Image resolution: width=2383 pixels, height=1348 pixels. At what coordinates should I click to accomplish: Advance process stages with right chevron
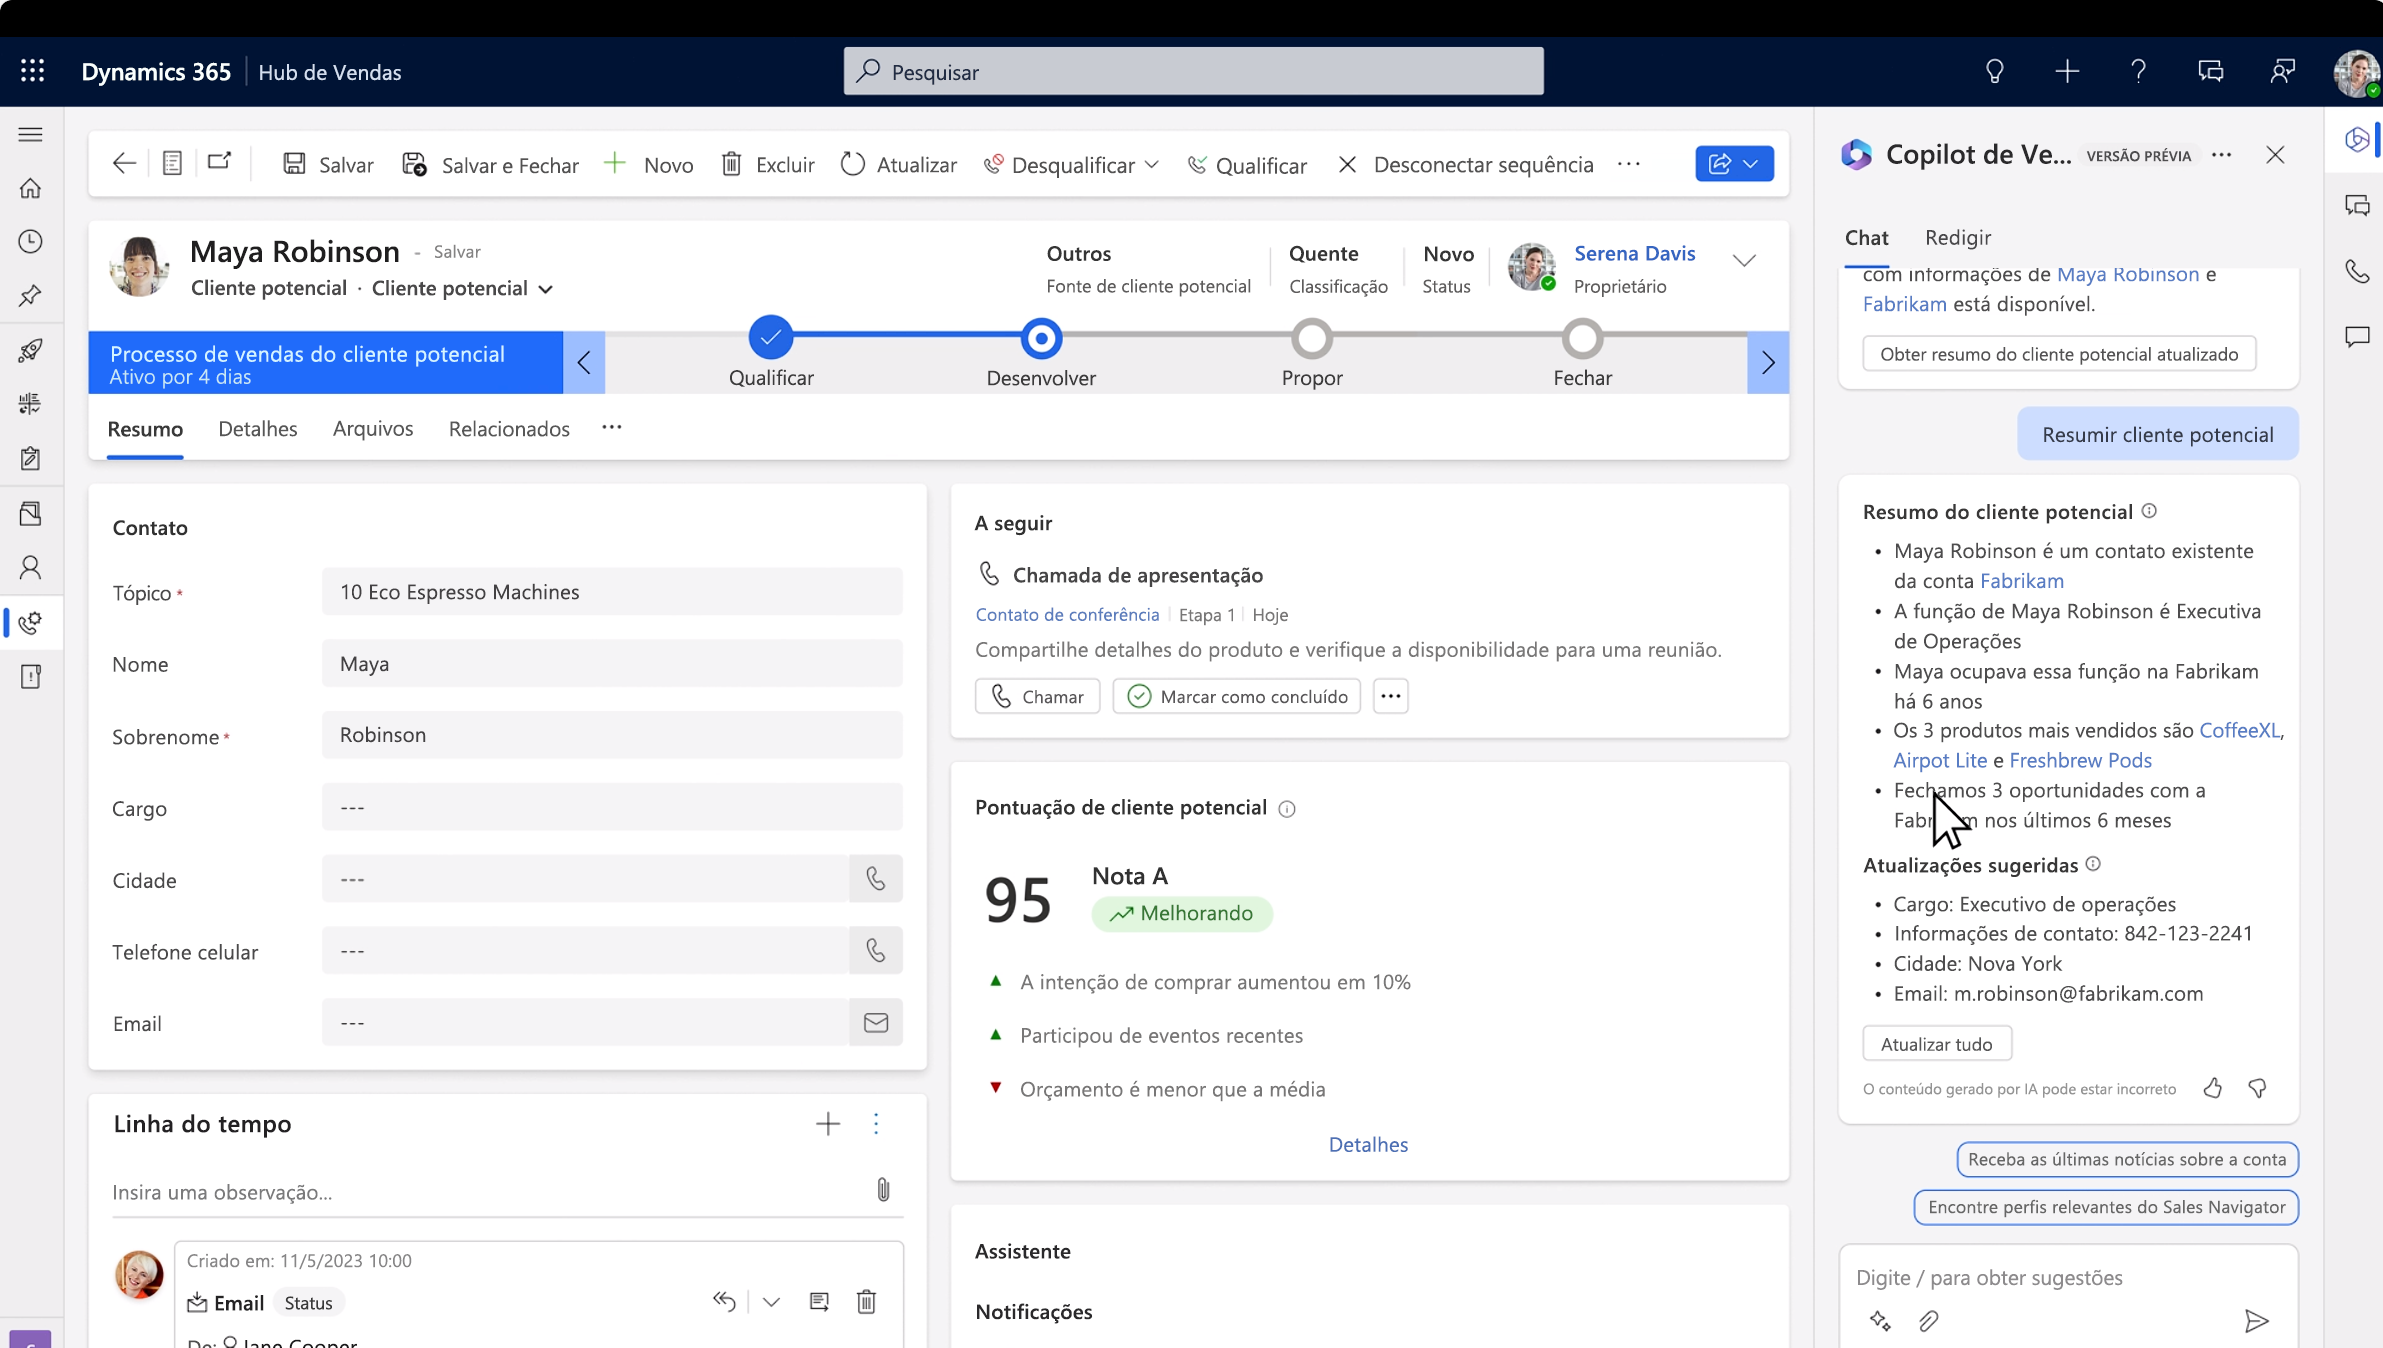(1768, 362)
